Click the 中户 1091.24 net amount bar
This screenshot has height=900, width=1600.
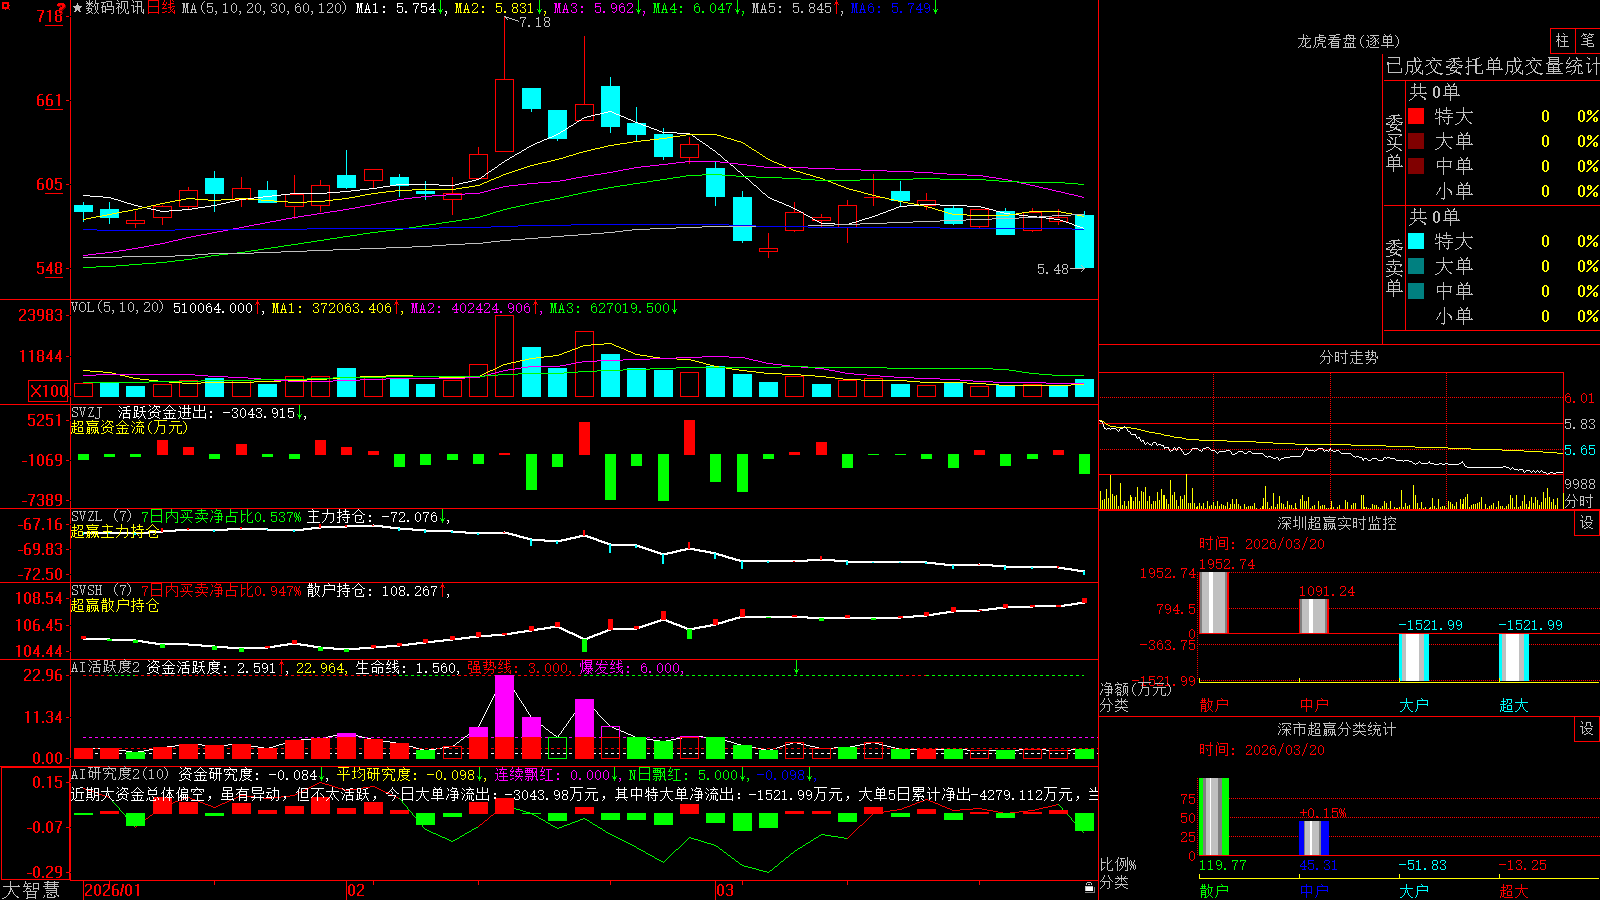click(1314, 615)
